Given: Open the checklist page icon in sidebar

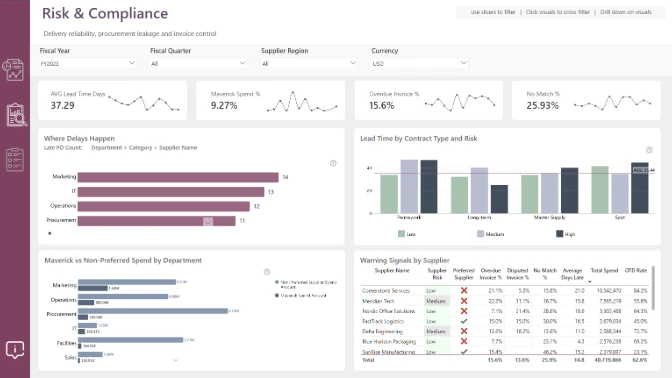Looking at the screenshot, I should pos(15,160).
